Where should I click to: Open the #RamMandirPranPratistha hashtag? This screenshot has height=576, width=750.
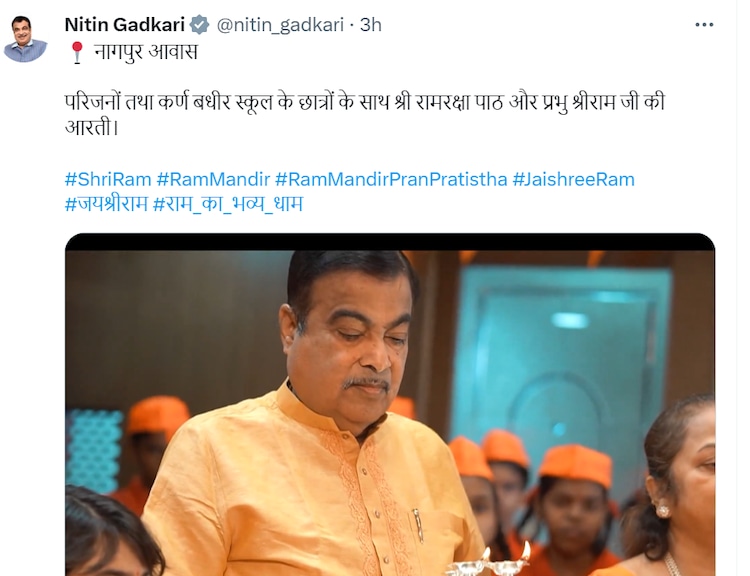tap(391, 179)
